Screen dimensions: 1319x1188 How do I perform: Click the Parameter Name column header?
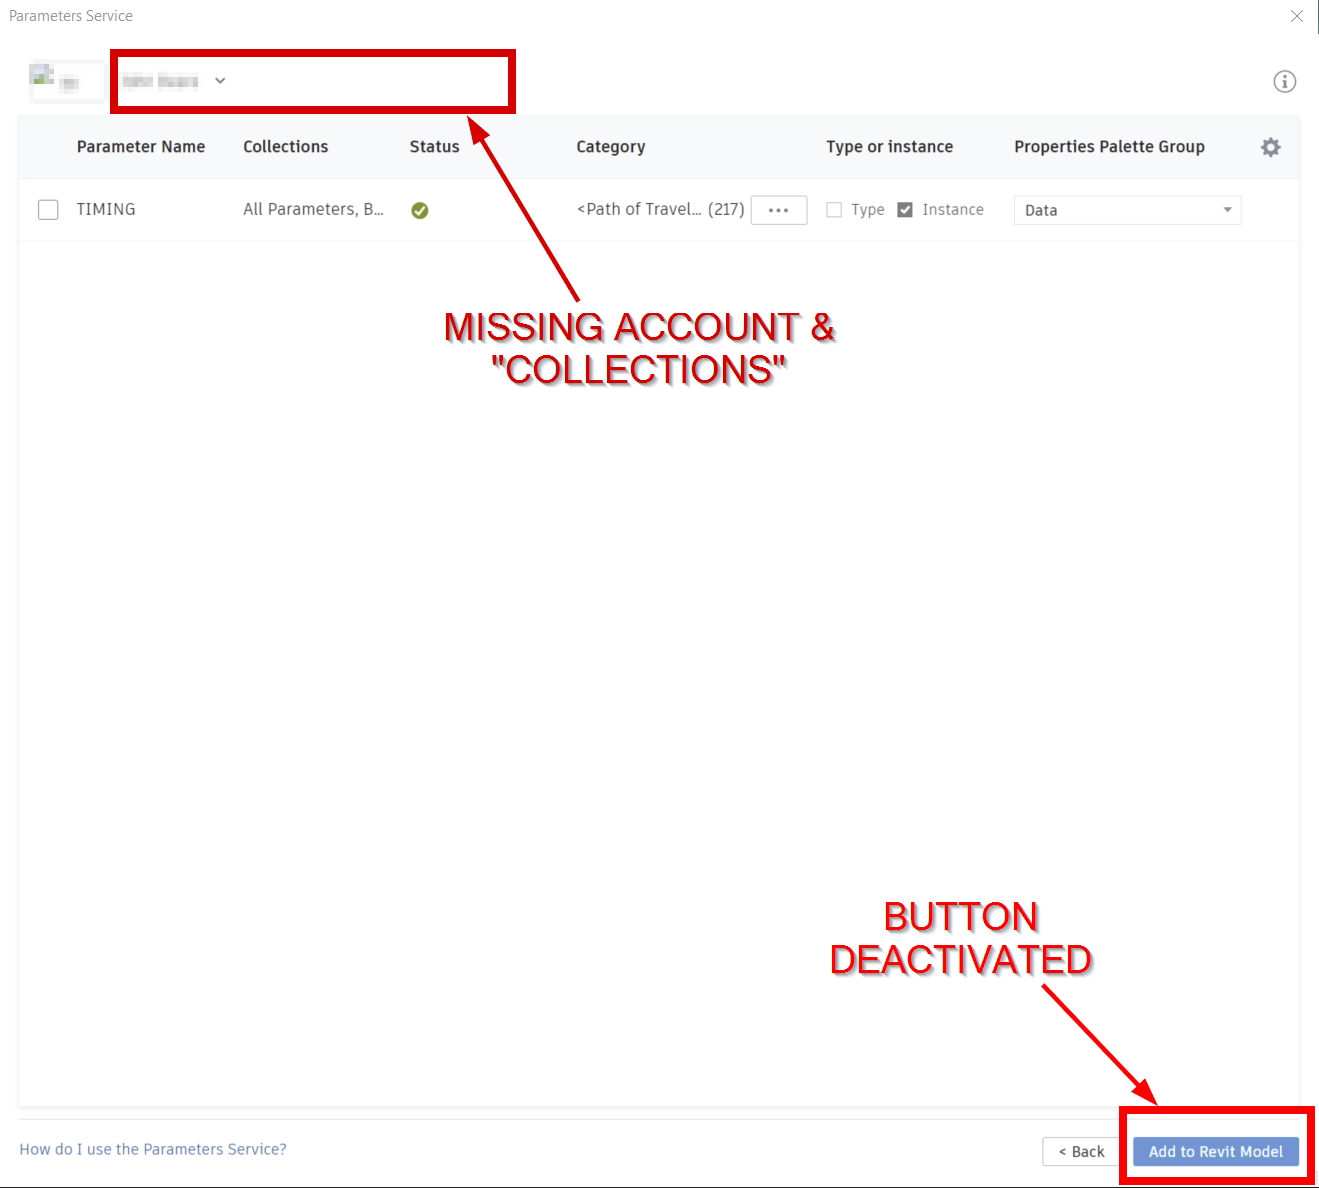click(x=140, y=146)
